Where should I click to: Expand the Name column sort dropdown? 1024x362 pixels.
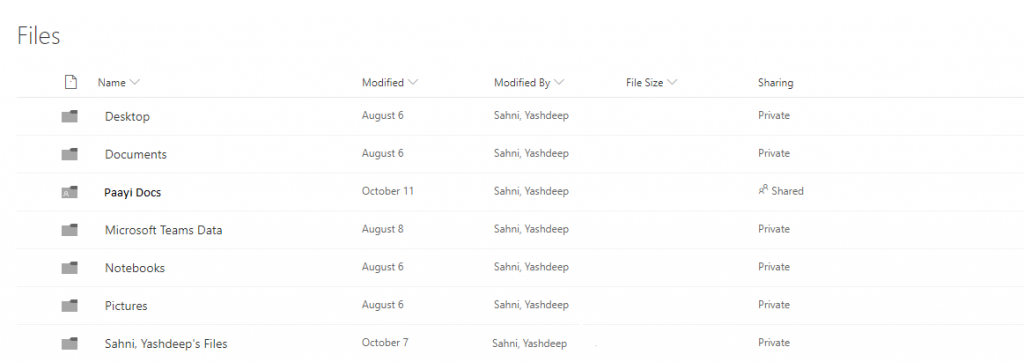coord(135,82)
